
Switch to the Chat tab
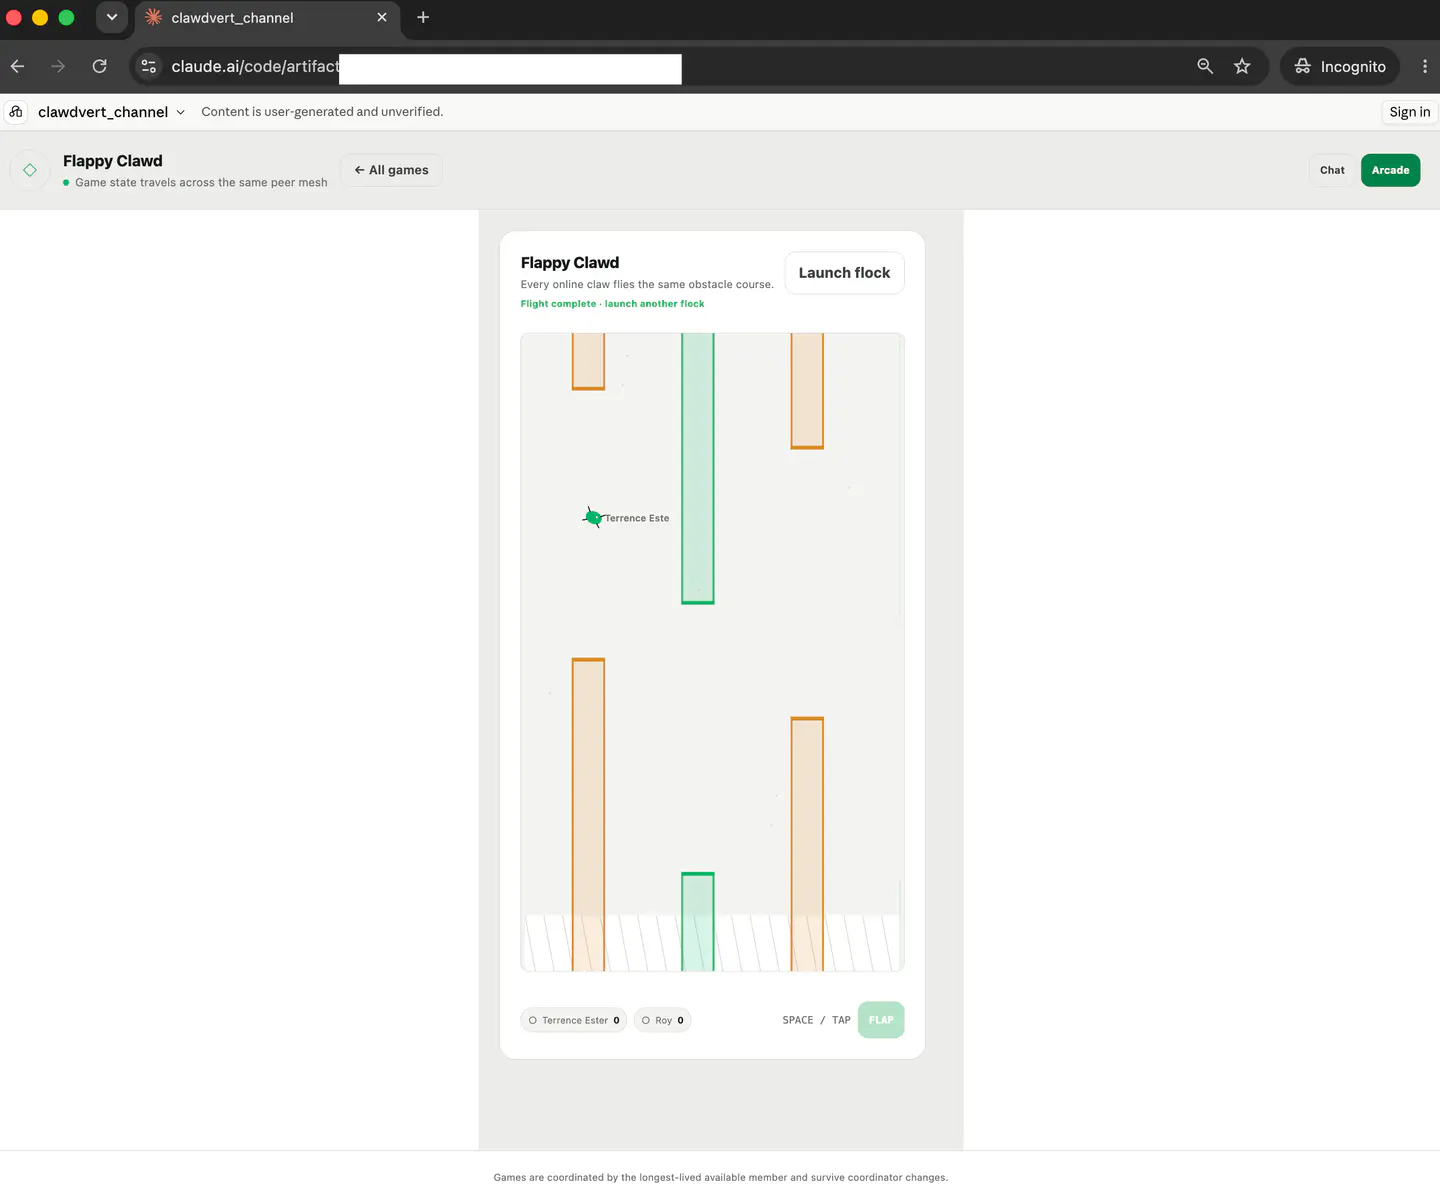tap(1332, 170)
